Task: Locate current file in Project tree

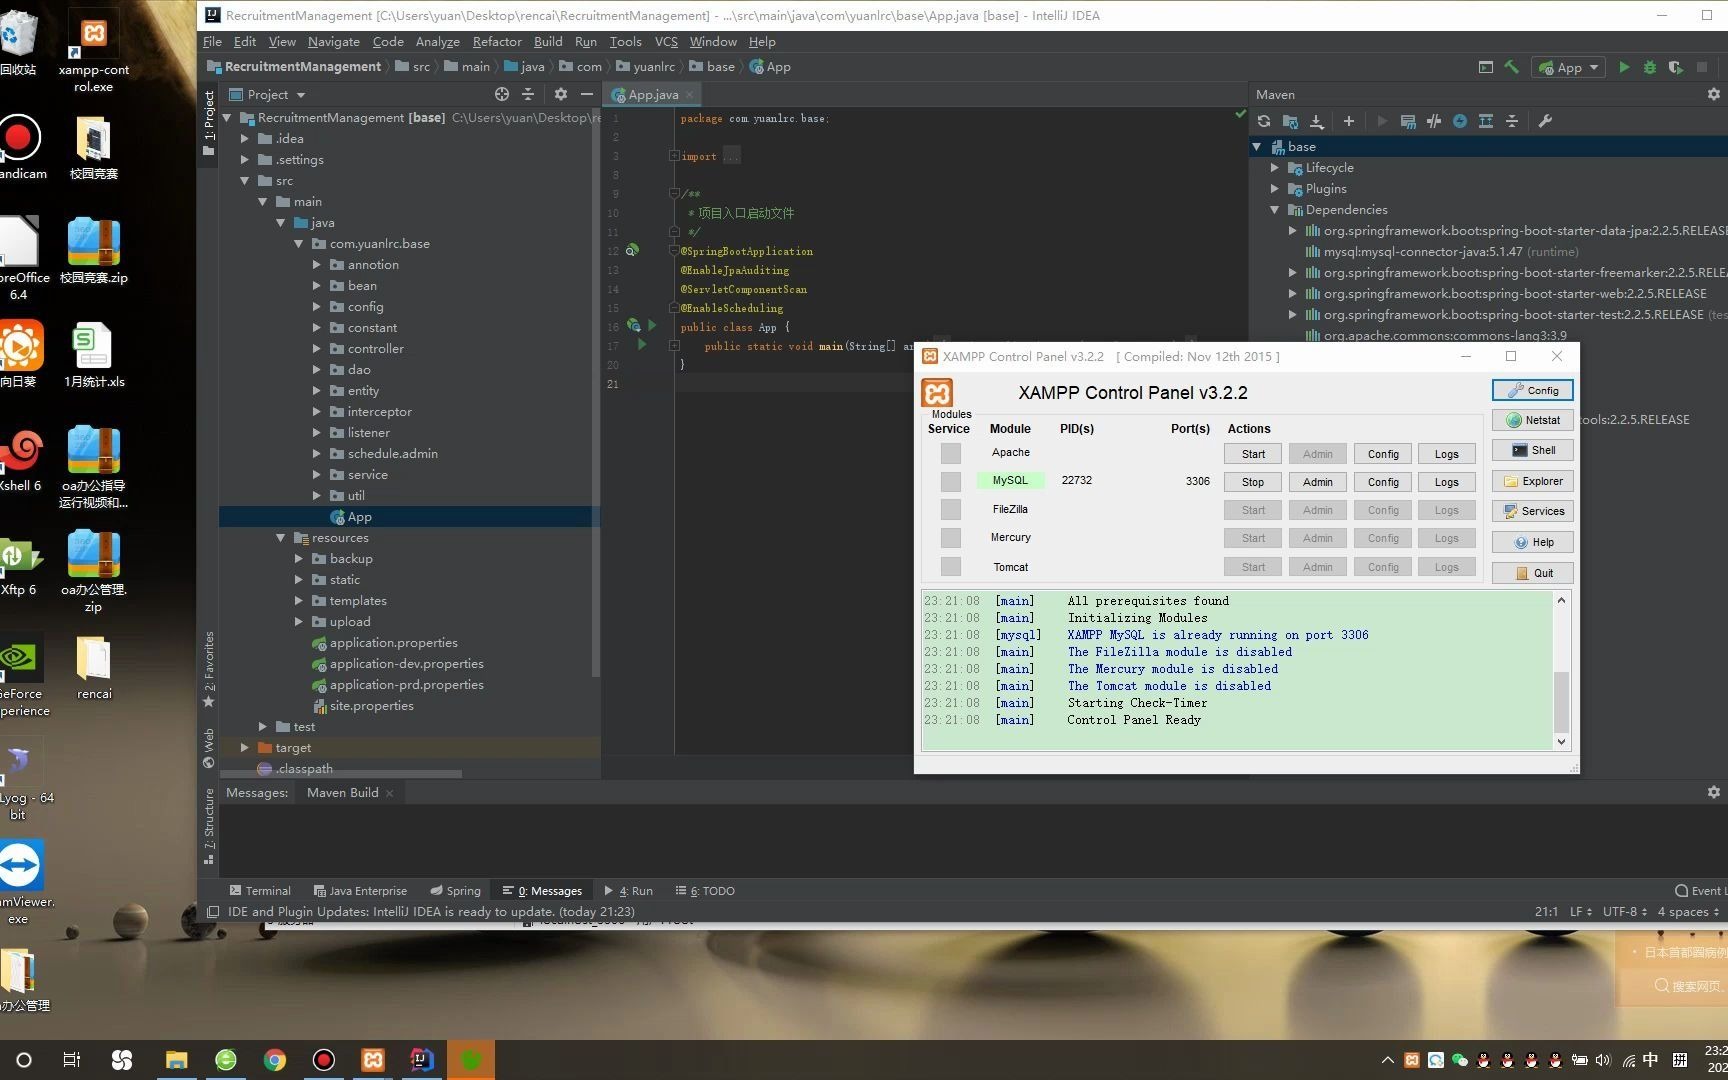Action: [x=502, y=94]
